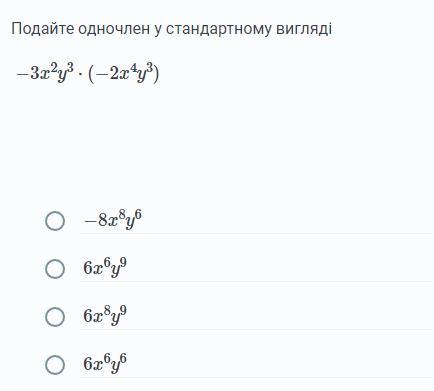Screen dimensions: 434x391
Task: Click the word 'одночлен' in the question
Action: tap(114, 29)
